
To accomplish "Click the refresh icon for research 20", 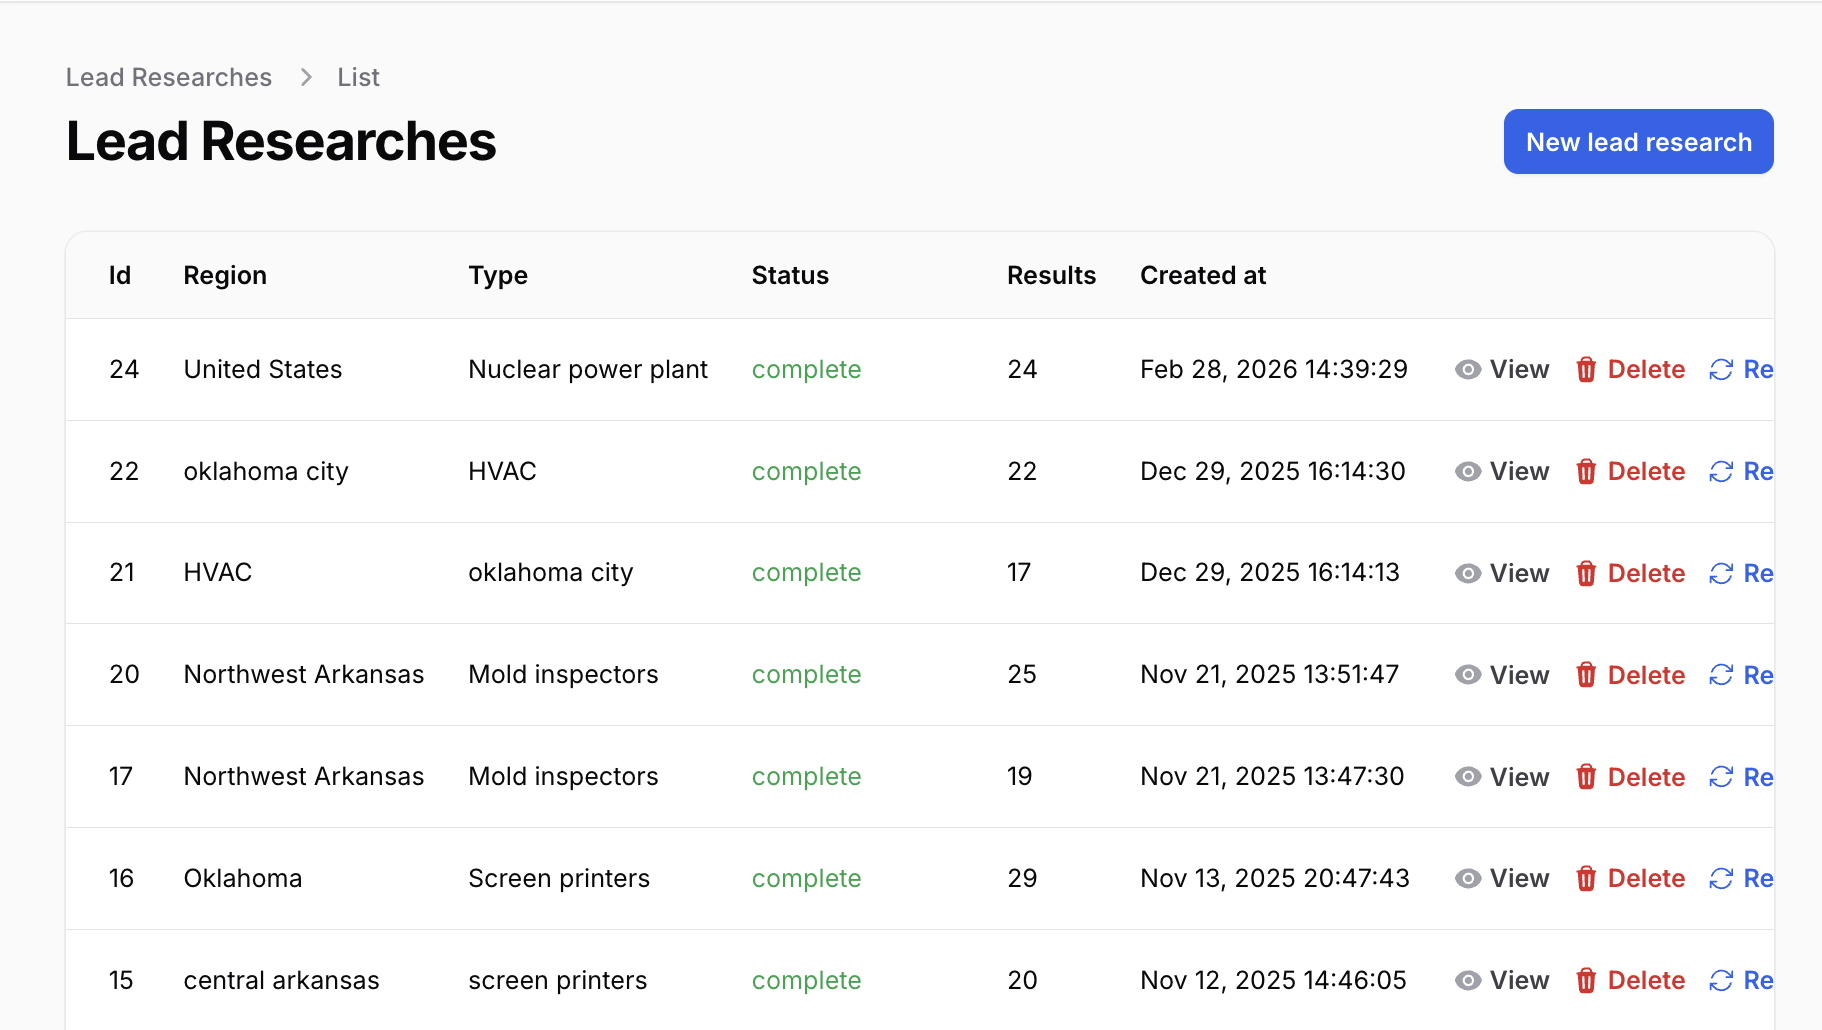I will pyautogui.click(x=1721, y=675).
